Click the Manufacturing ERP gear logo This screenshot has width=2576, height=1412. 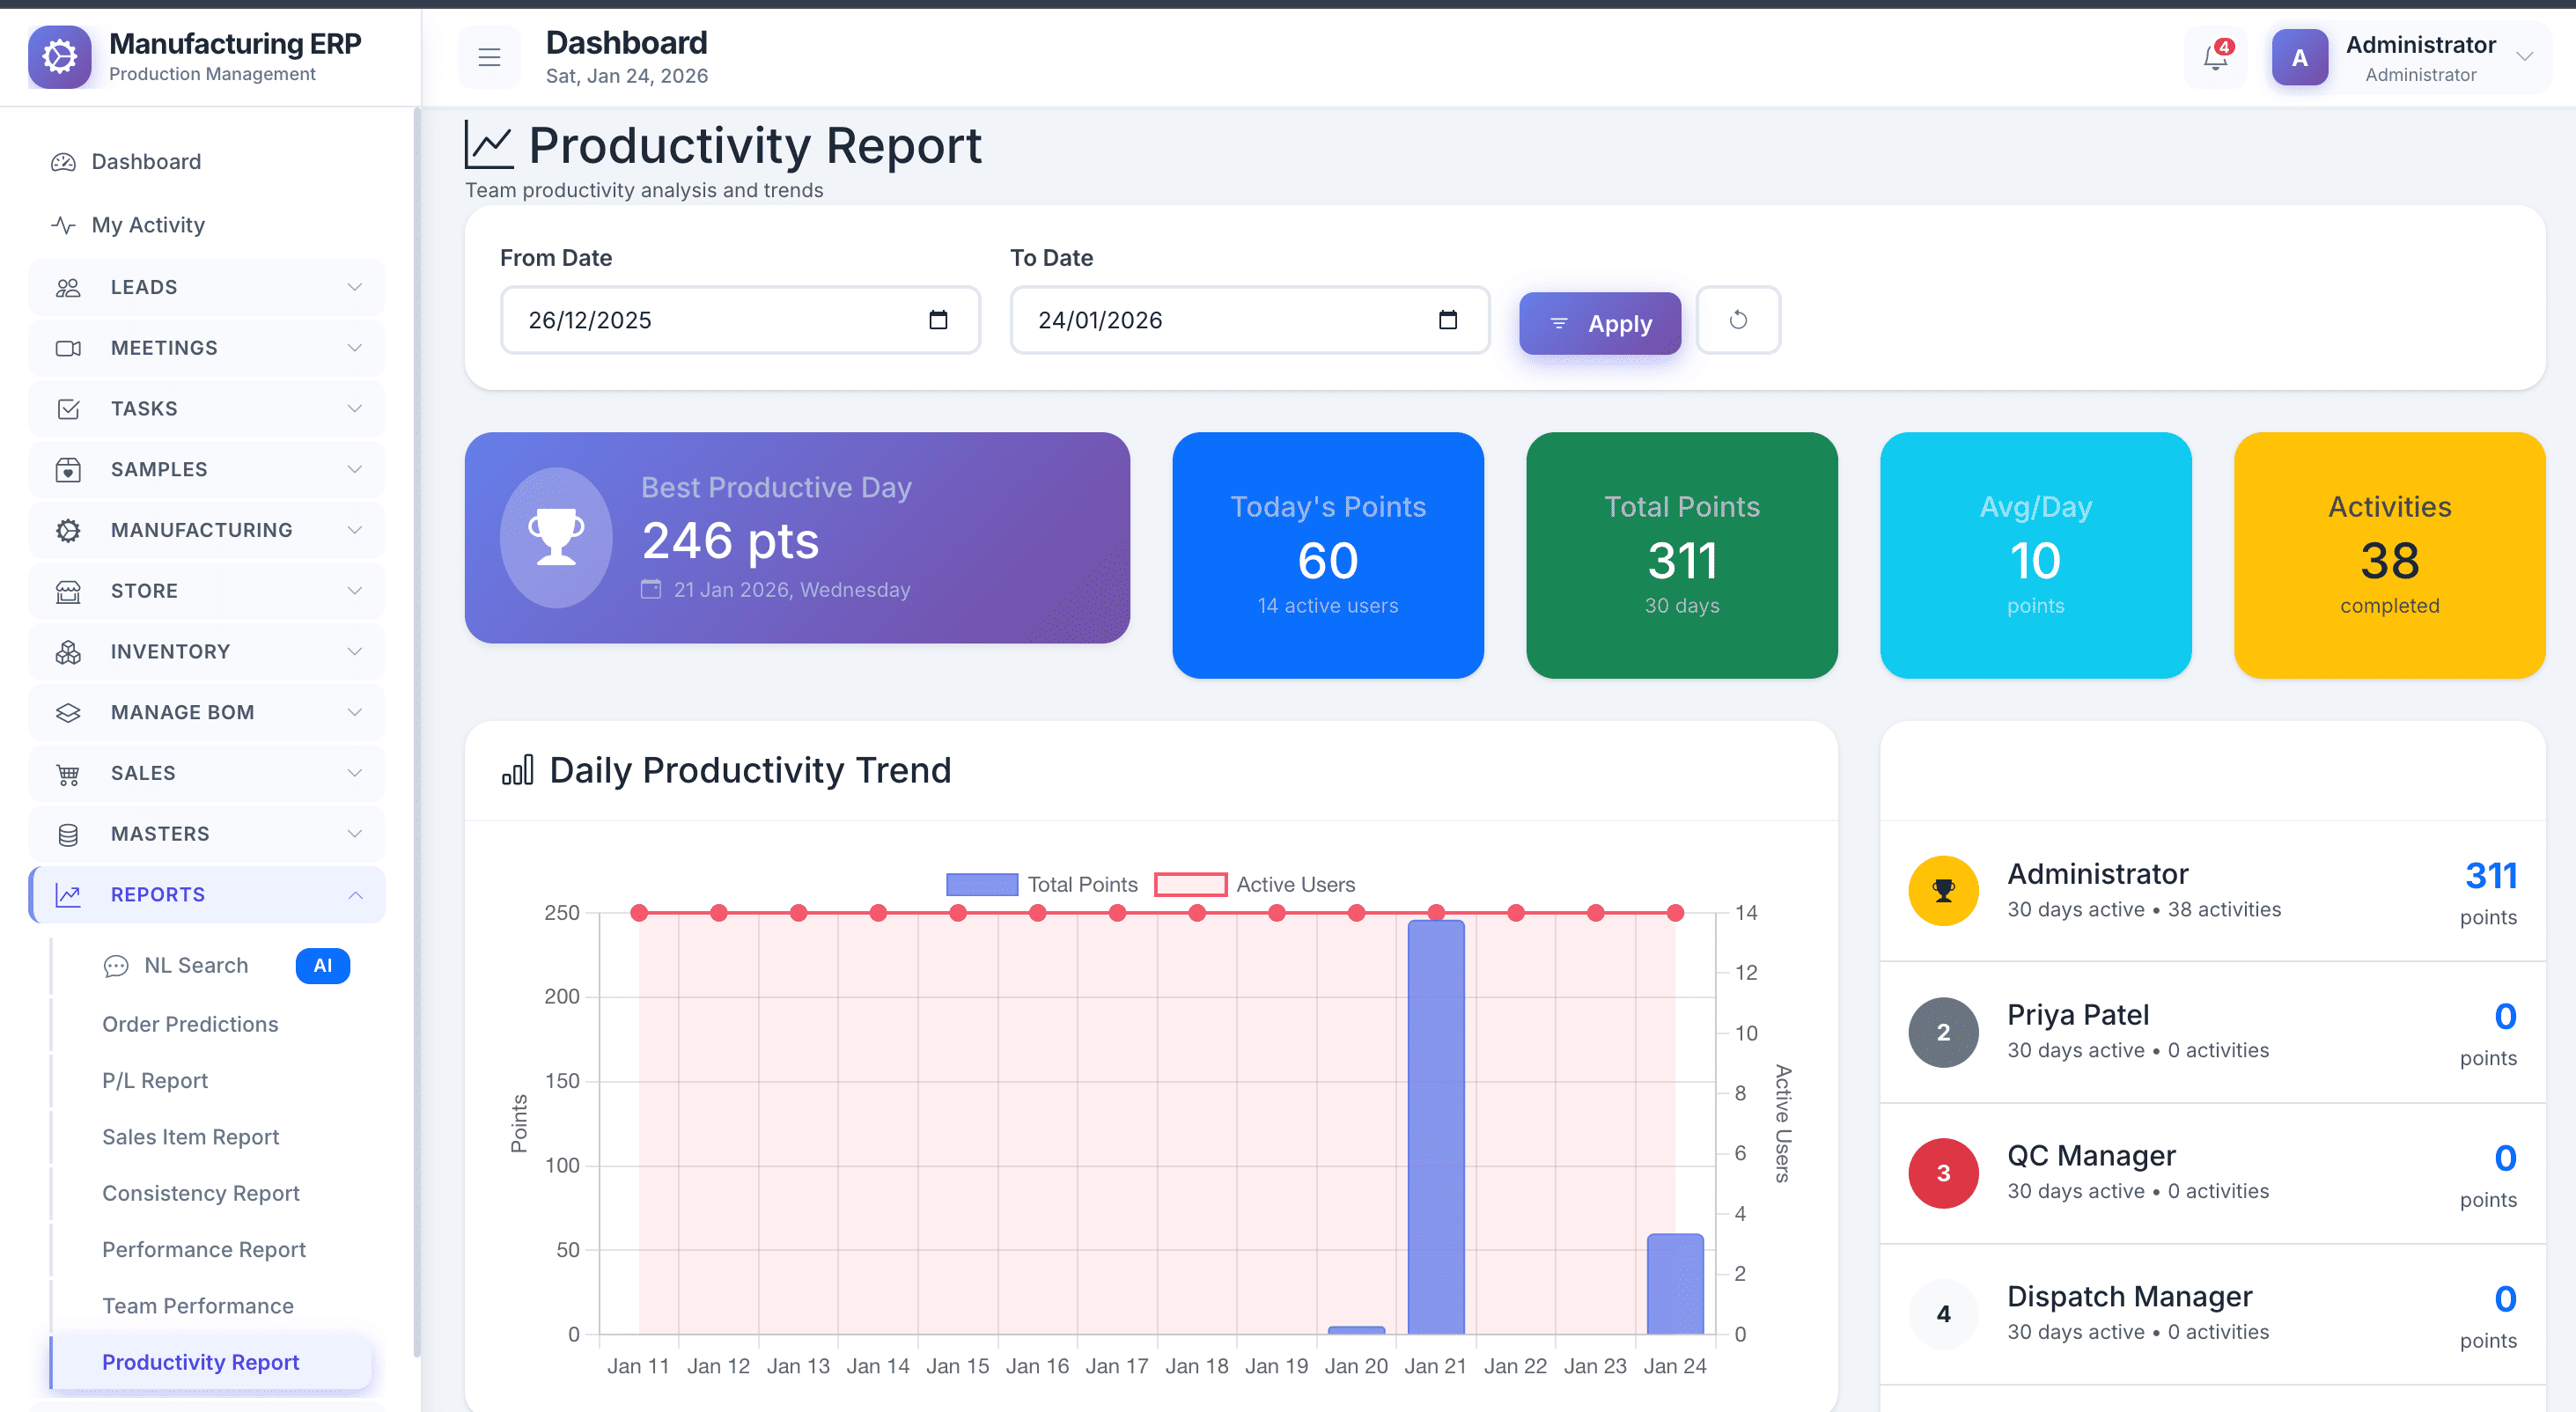(60, 57)
